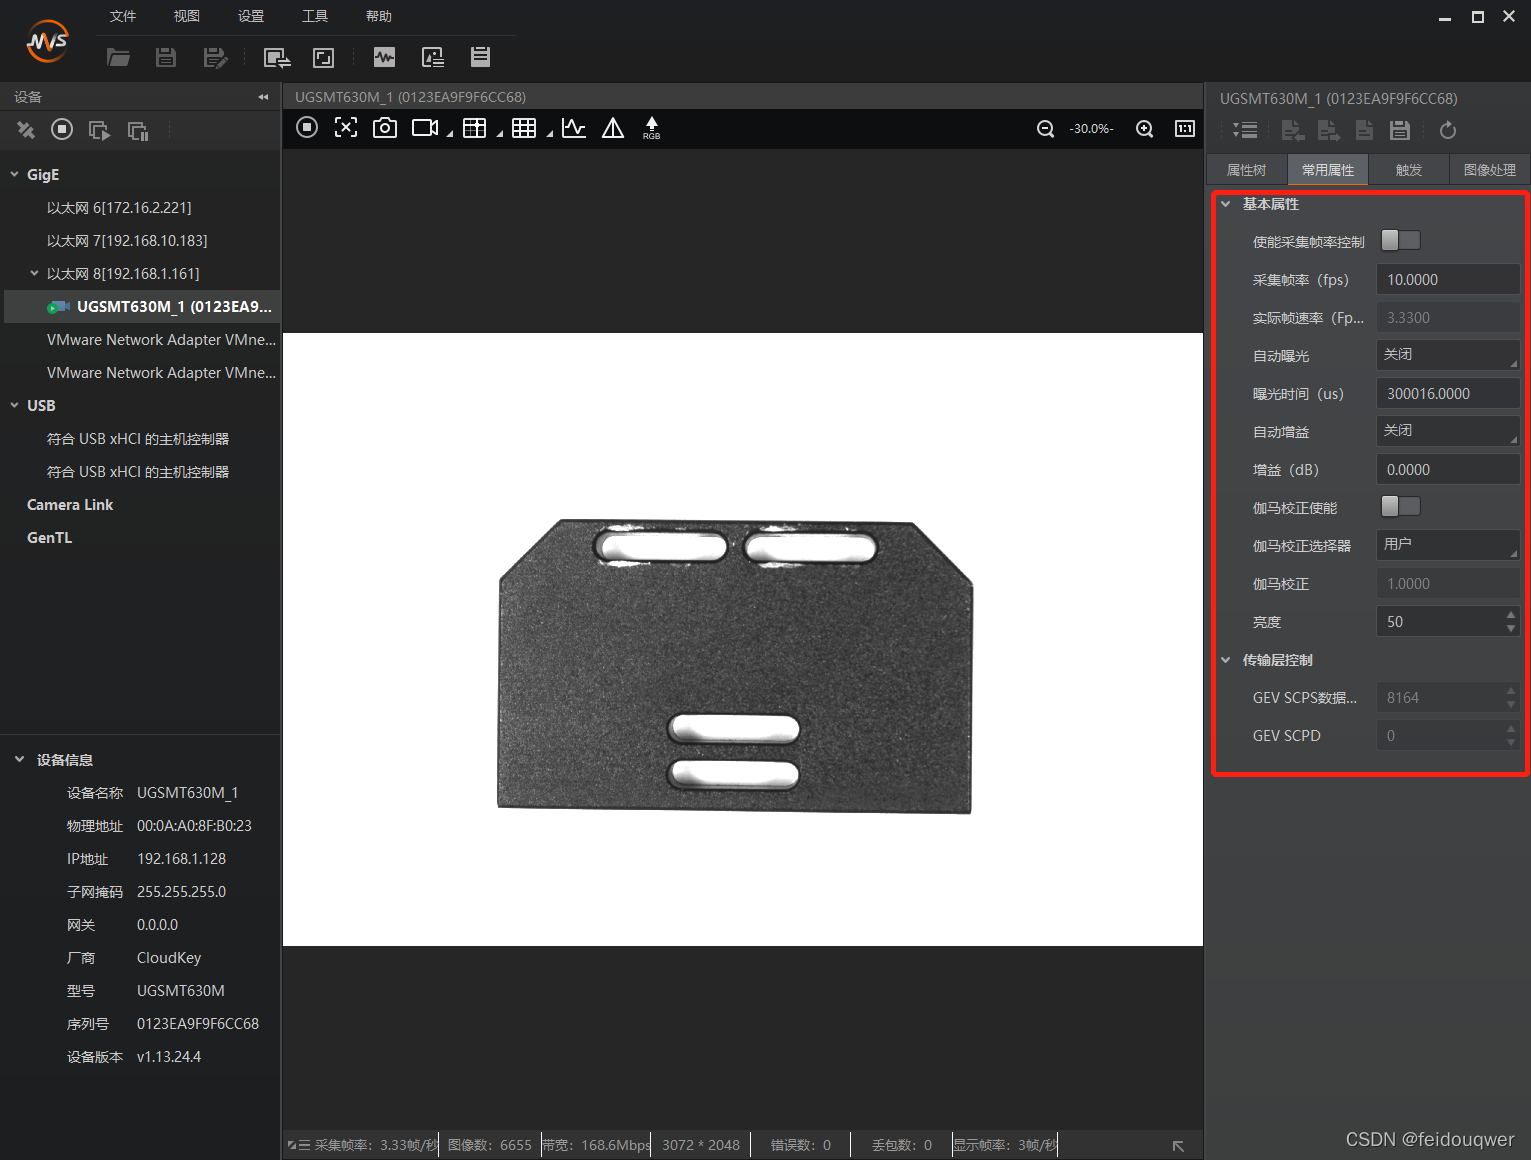Image resolution: width=1531 pixels, height=1160 pixels.
Task: Collapse the 传输层控制 section
Action: (x=1226, y=660)
